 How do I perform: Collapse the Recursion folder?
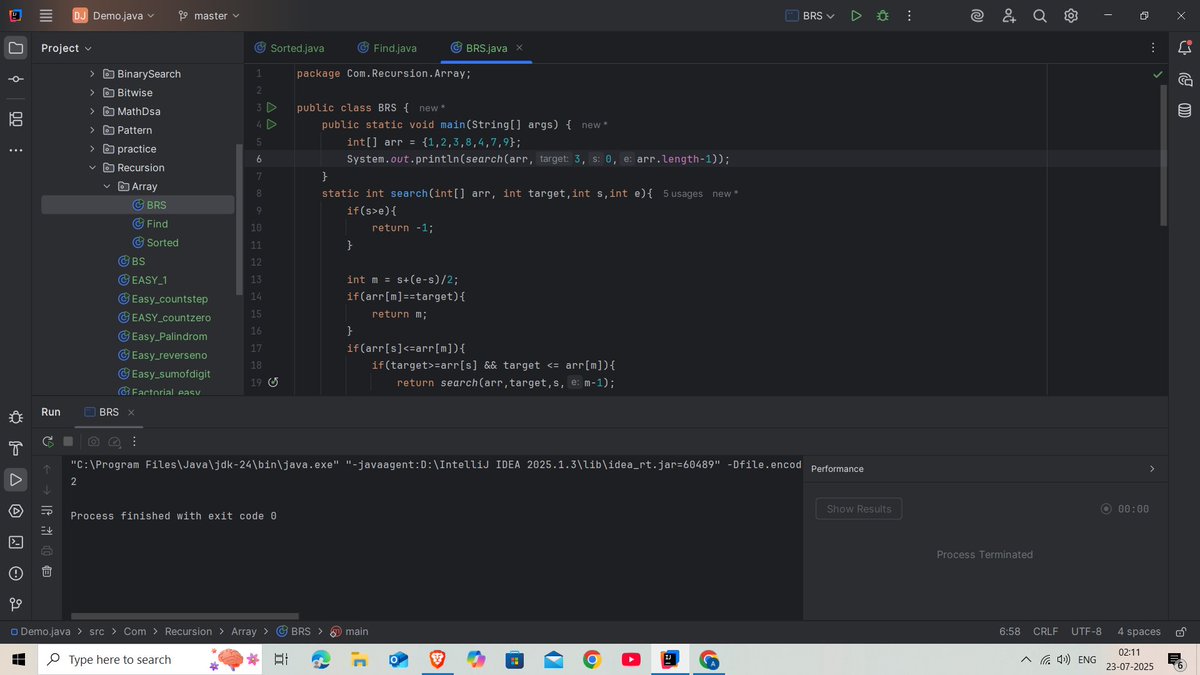(x=93, y=167)
